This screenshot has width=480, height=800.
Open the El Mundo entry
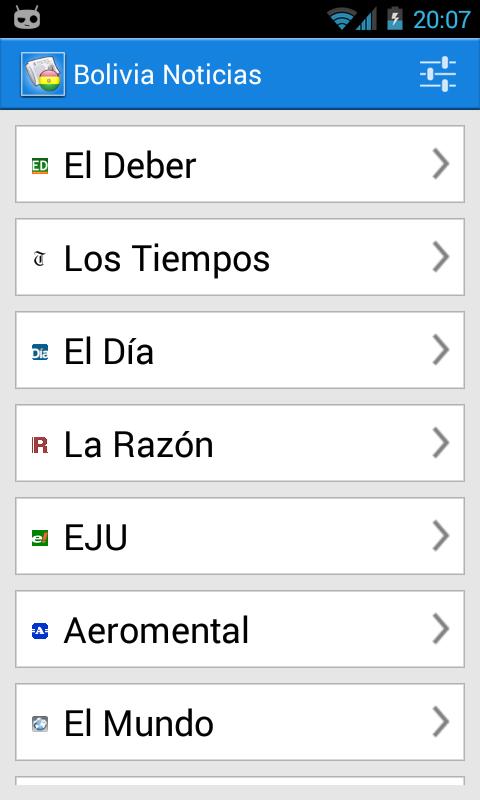[x=240, y=722]
